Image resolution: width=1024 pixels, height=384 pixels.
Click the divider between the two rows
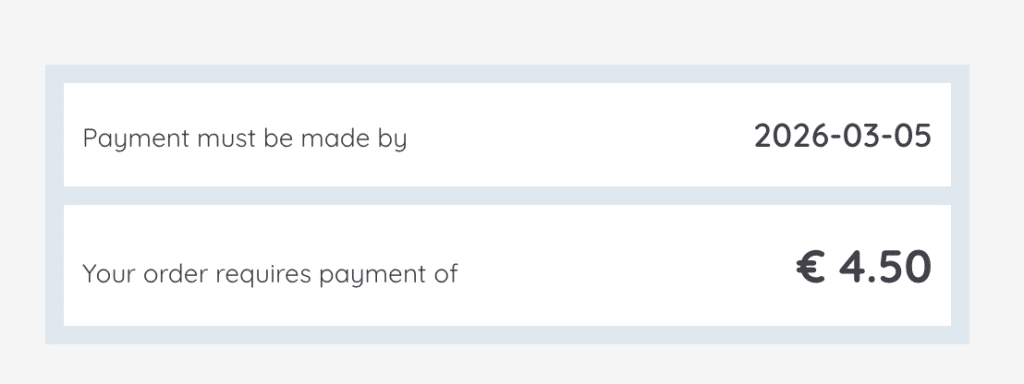507,196
